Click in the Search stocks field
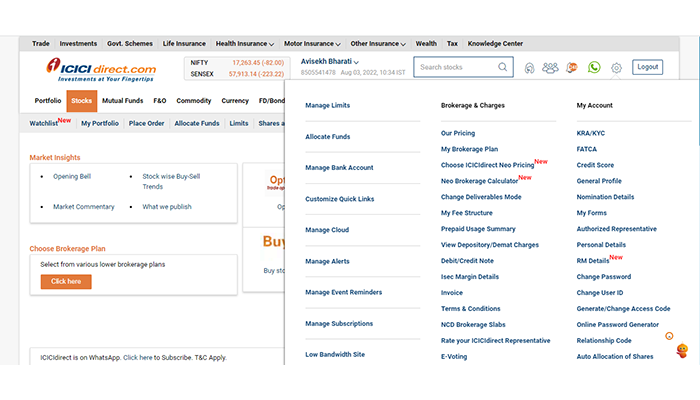Viewport: 700px width, 400px height. pyautogui.click(x=455, y=68)
